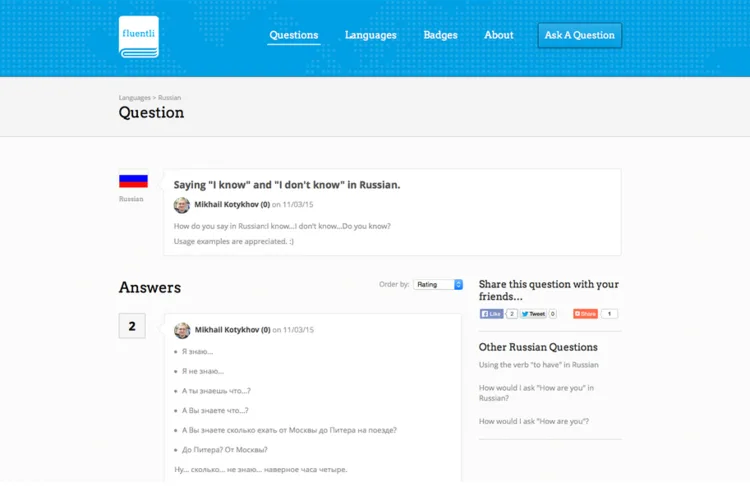Screen dimensions: 750x486
Task: Click the line about Москвы до Питера на поезде
Action: (289, 430)
